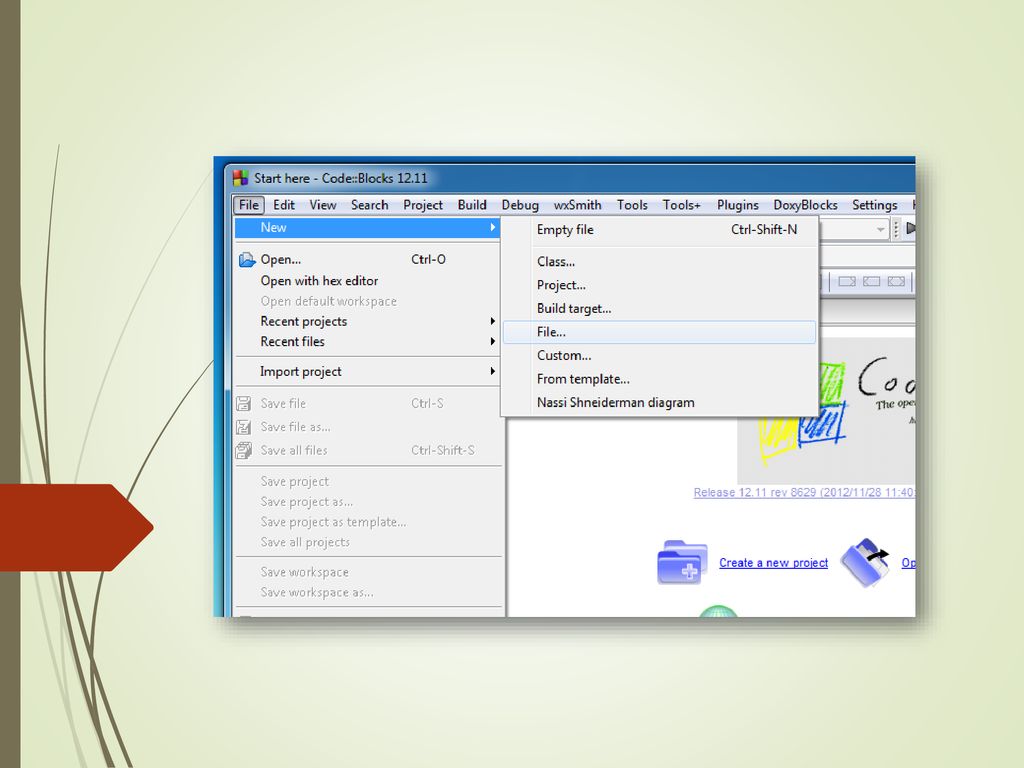This screenshot has height=768, width=1024.
Task: Click the Open folder icon in File menu
Action: click(247, 260)
